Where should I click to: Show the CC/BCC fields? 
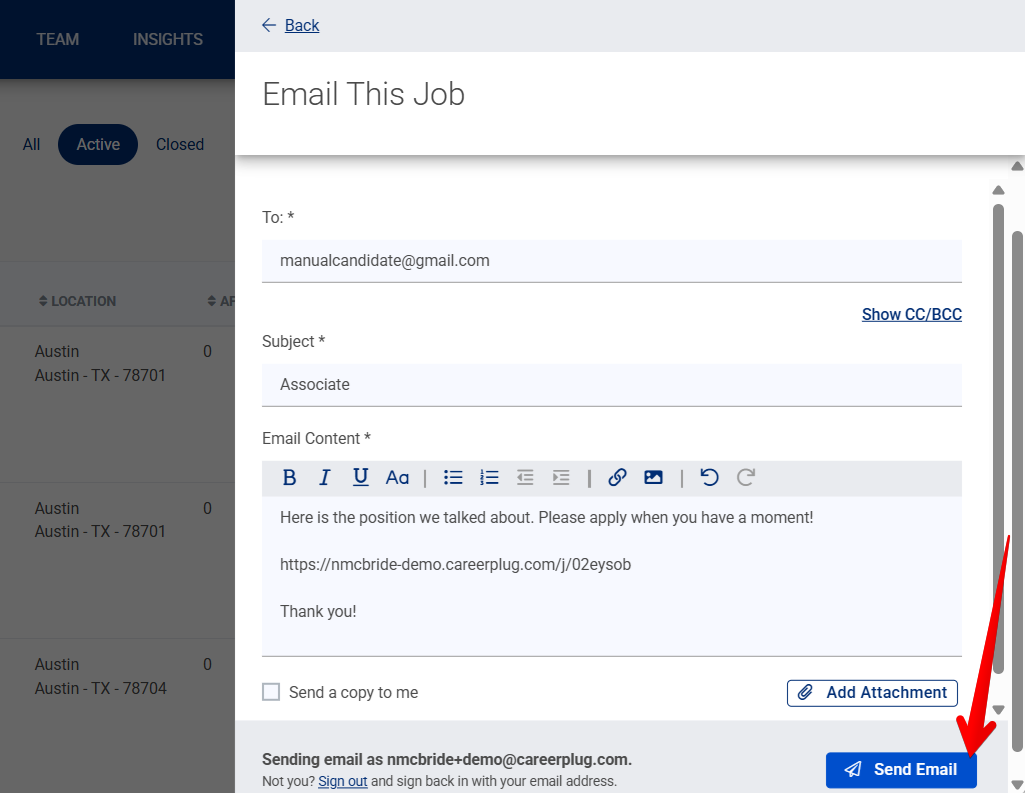911,314
